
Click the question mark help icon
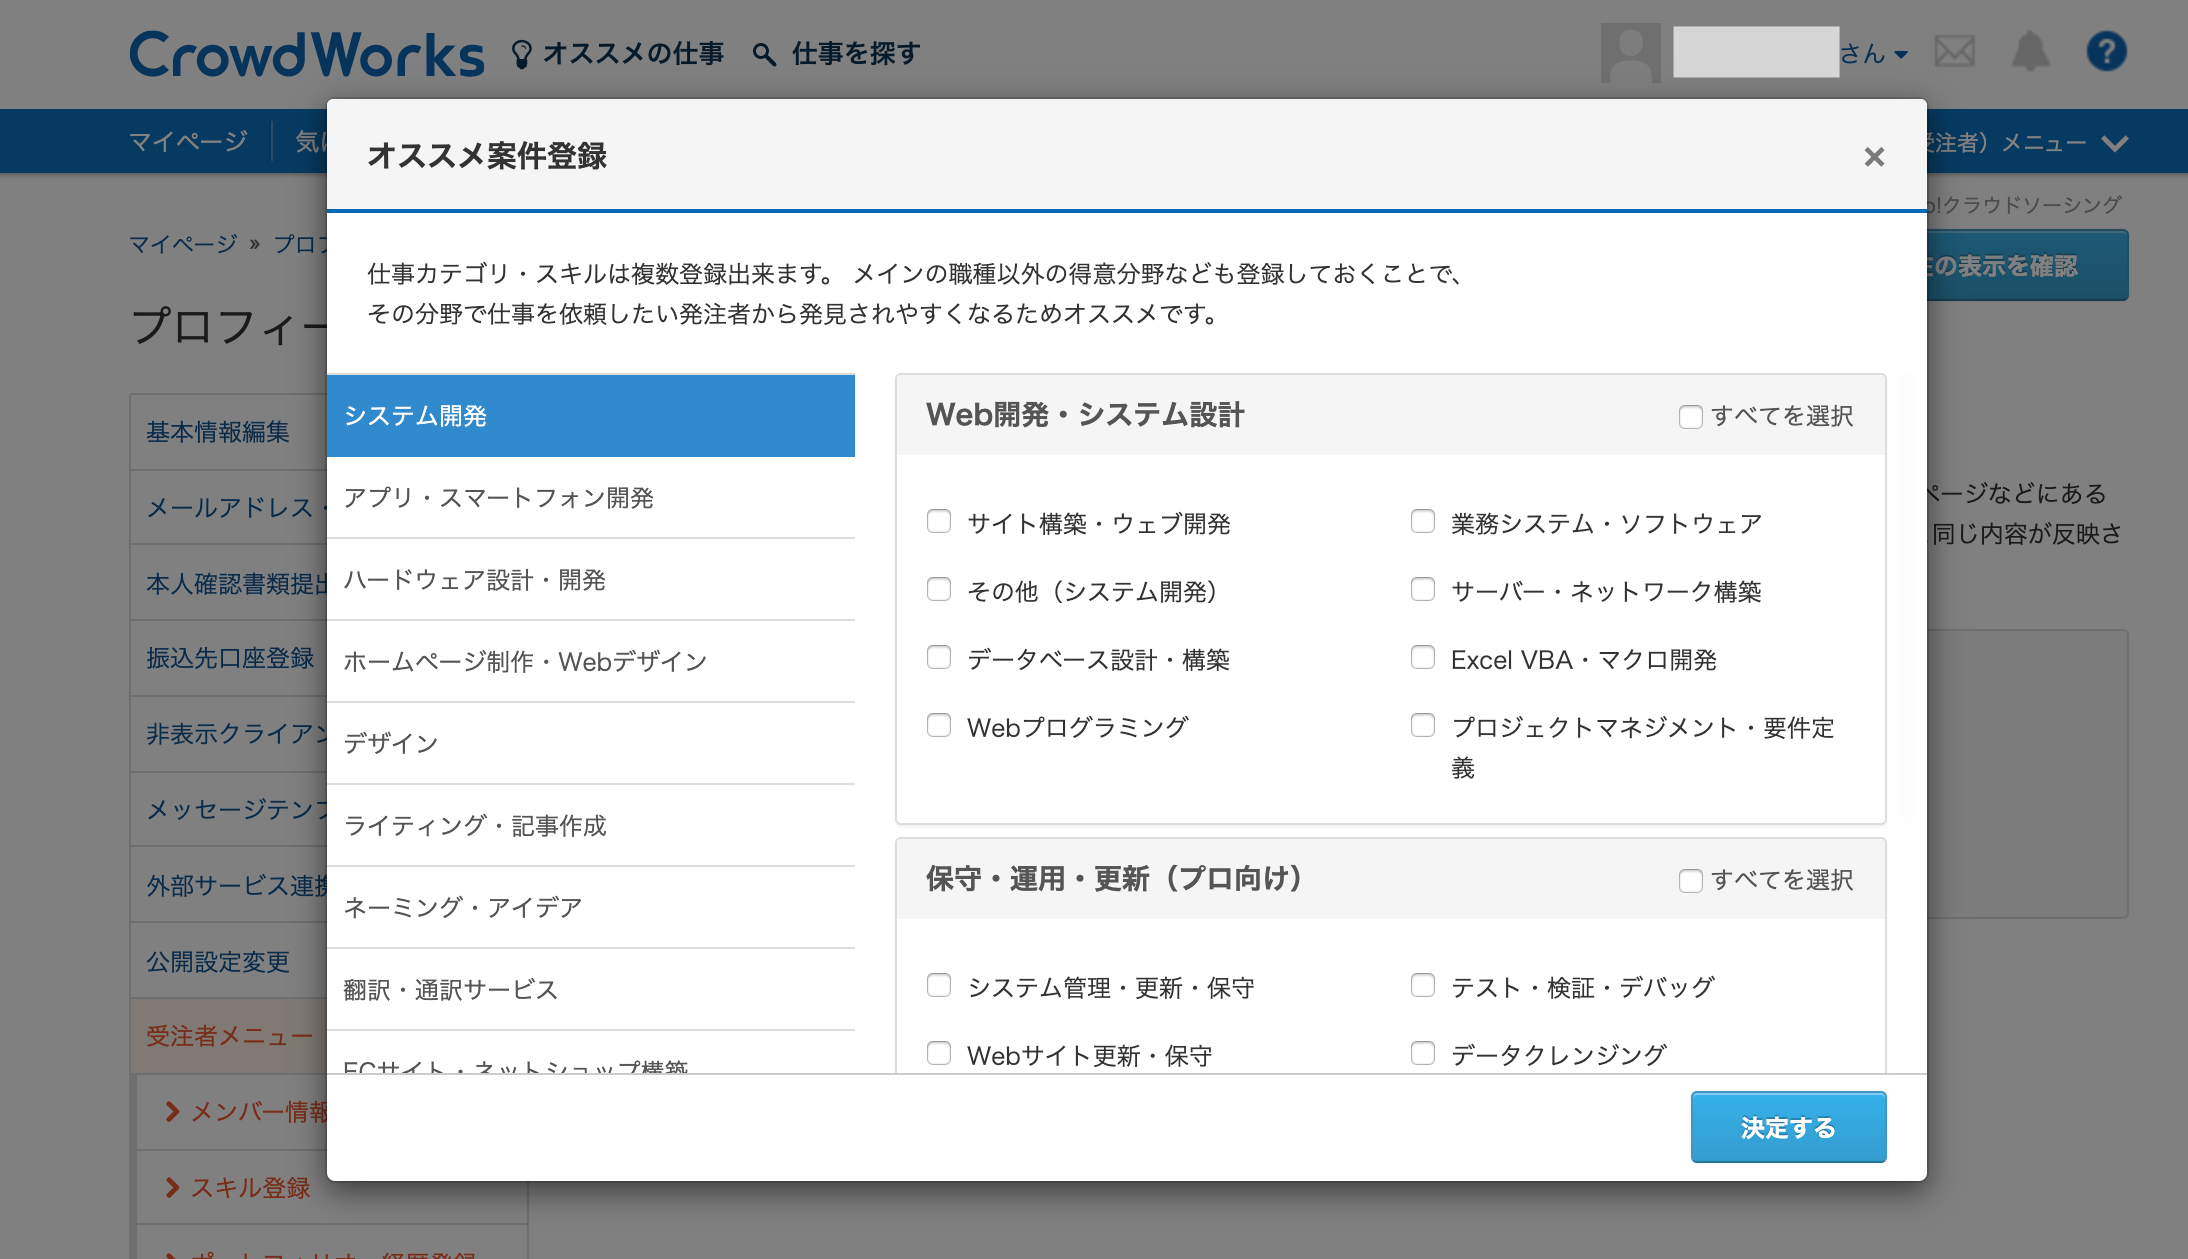2106,52
